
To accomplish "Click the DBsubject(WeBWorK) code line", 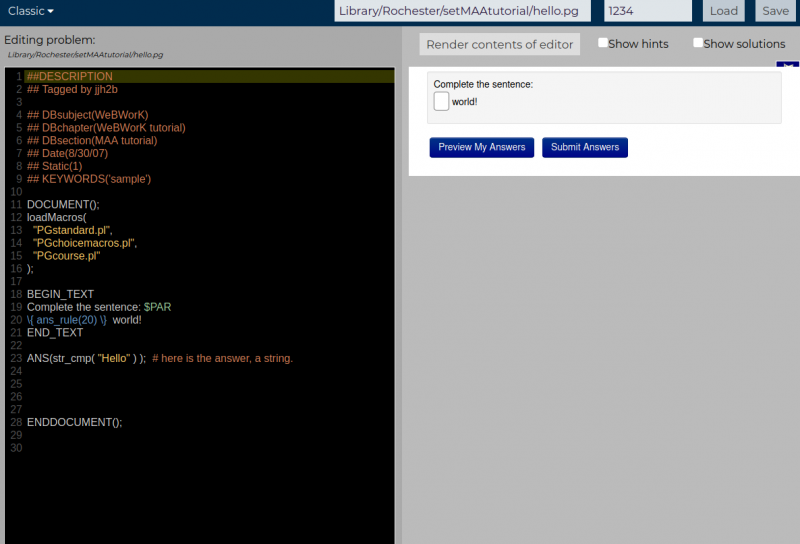I will 87,115.
